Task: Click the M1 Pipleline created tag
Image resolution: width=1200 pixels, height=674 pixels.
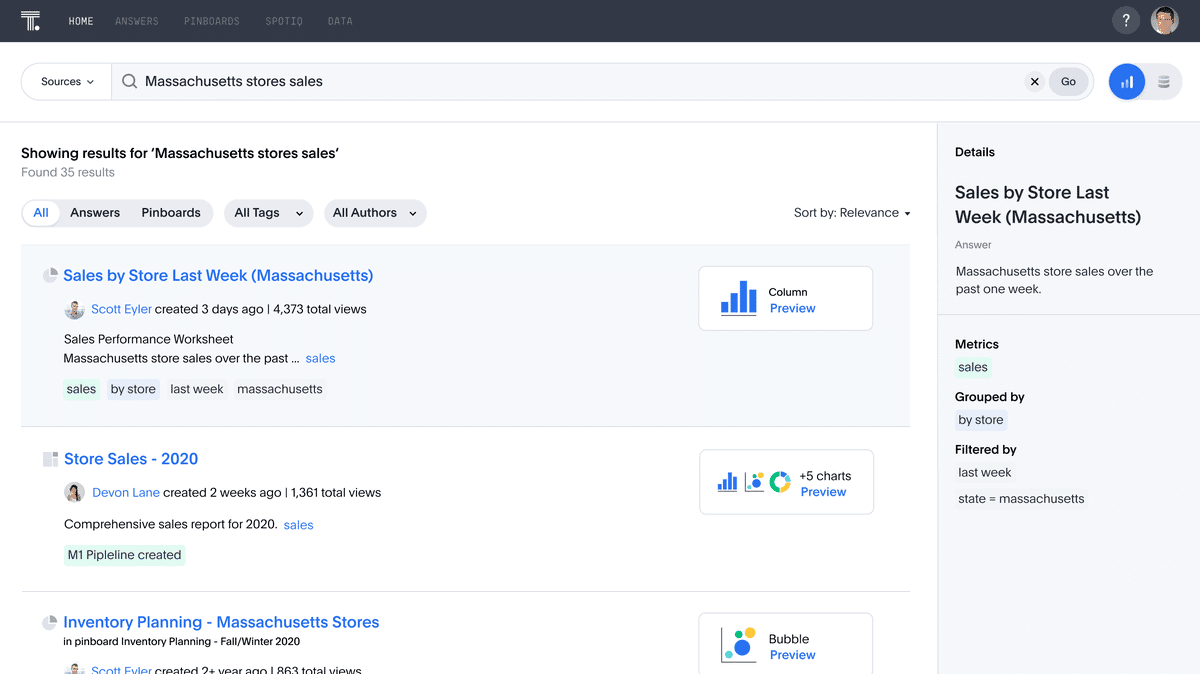Action: coord(124,555)
